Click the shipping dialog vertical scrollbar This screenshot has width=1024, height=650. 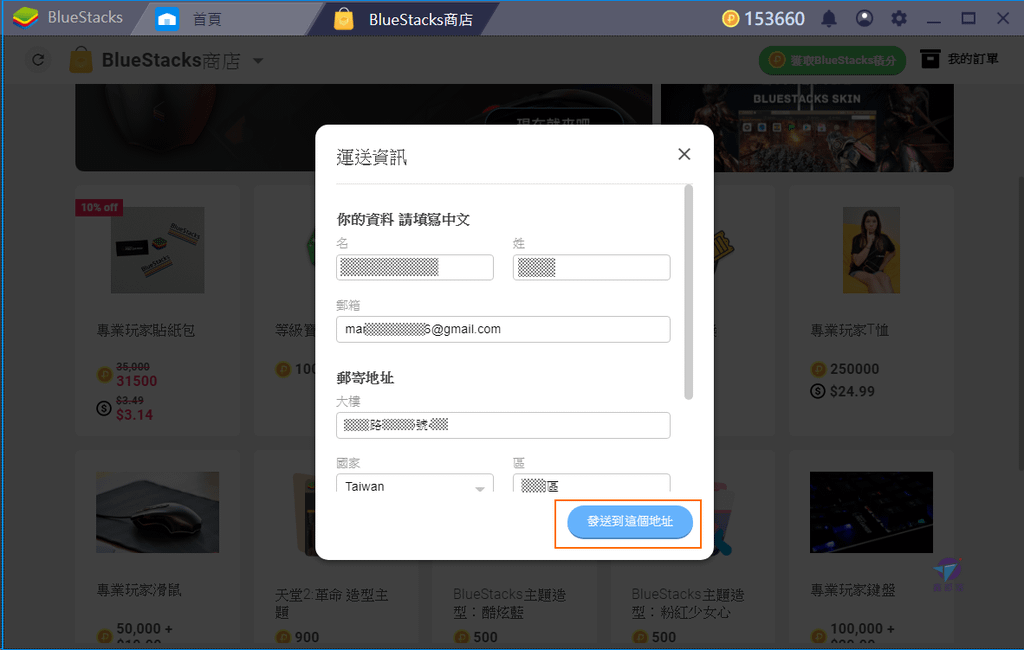pyautogui.click(x=688, y=292)
